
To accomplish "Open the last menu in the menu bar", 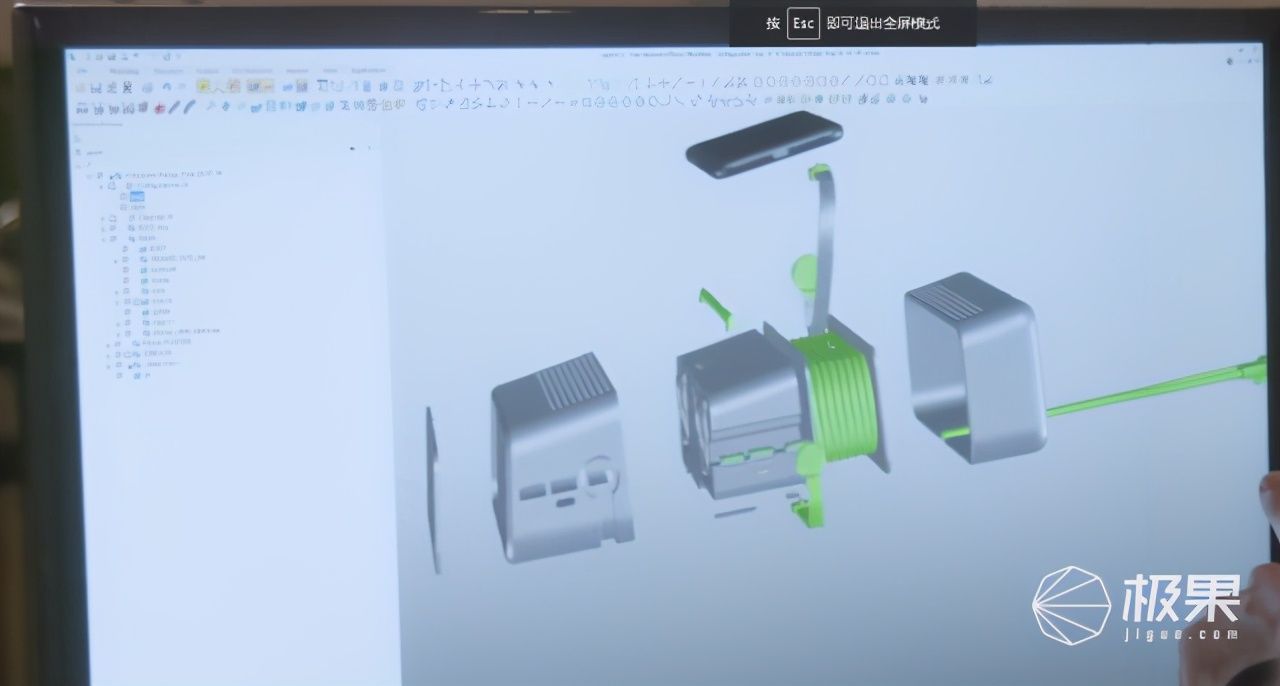I will pyautogui.click(x=368, y=71).
